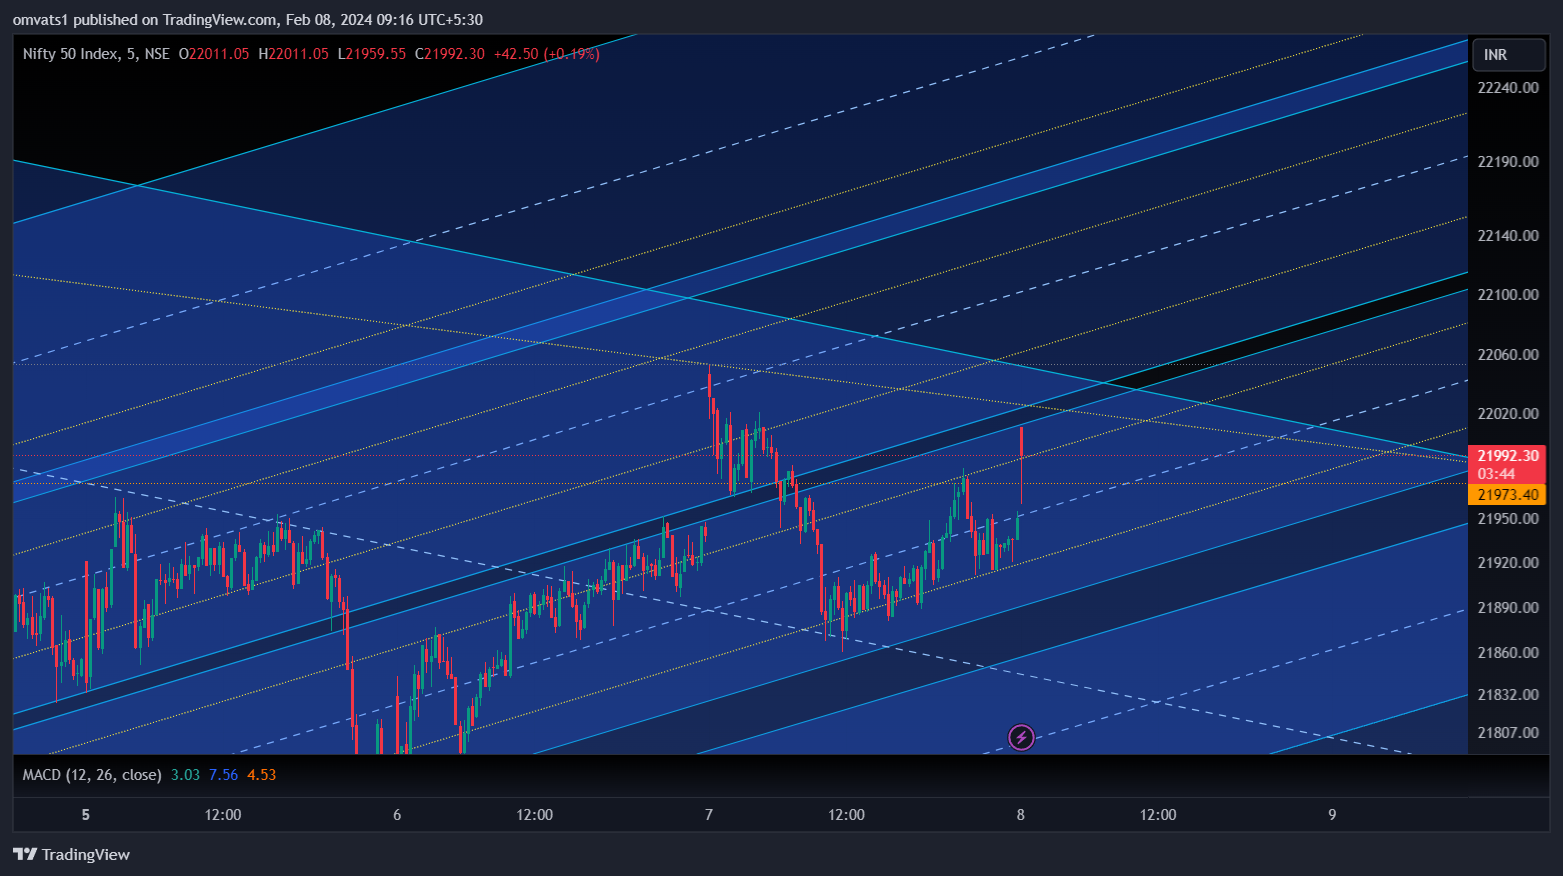Click the 22240.00 price axis label
The width and height of the screenshot is (1563, 876).
(x=1508, y=88)
